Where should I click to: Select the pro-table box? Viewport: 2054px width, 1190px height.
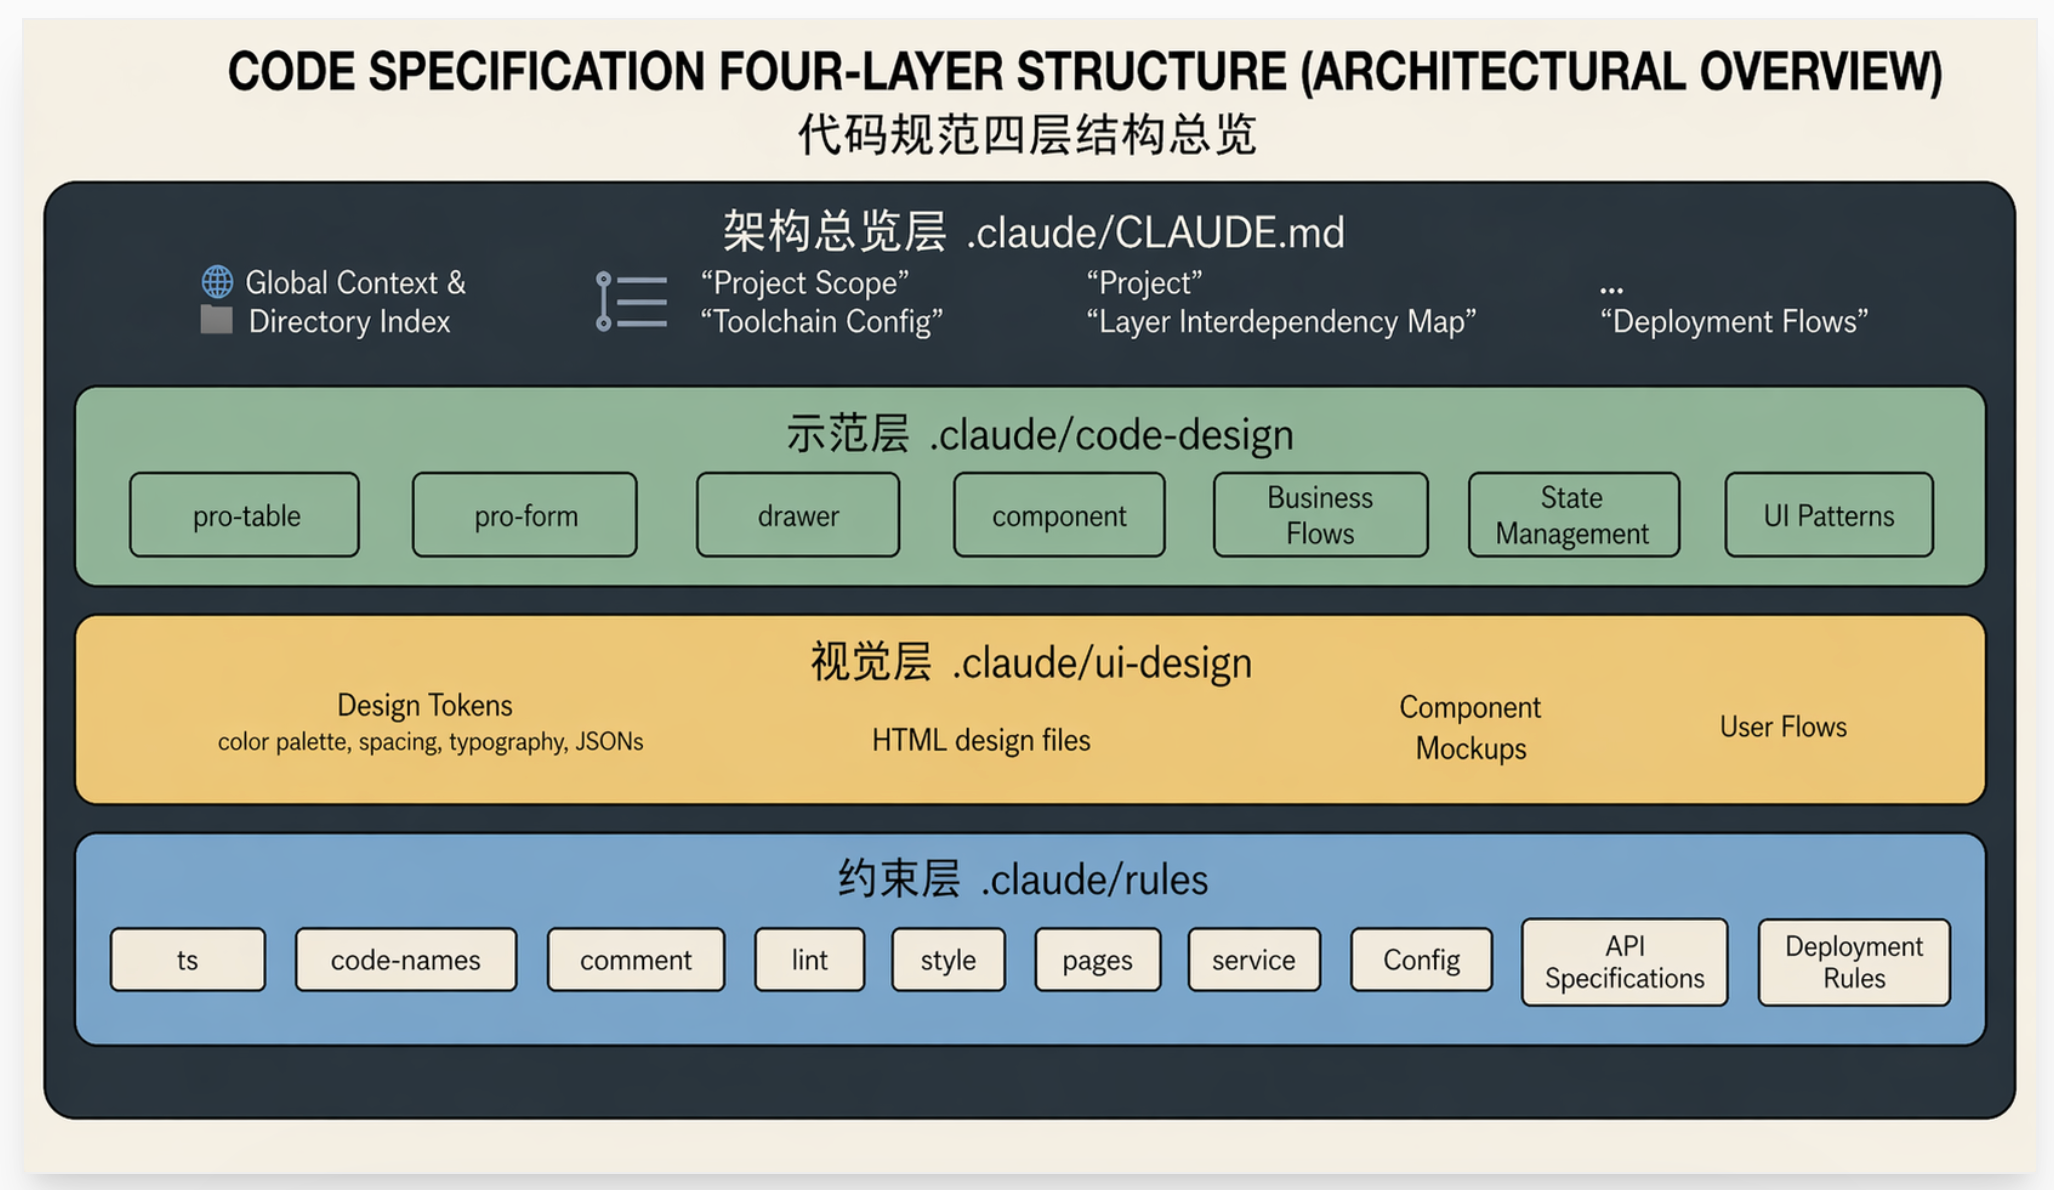tap(244, 515)
